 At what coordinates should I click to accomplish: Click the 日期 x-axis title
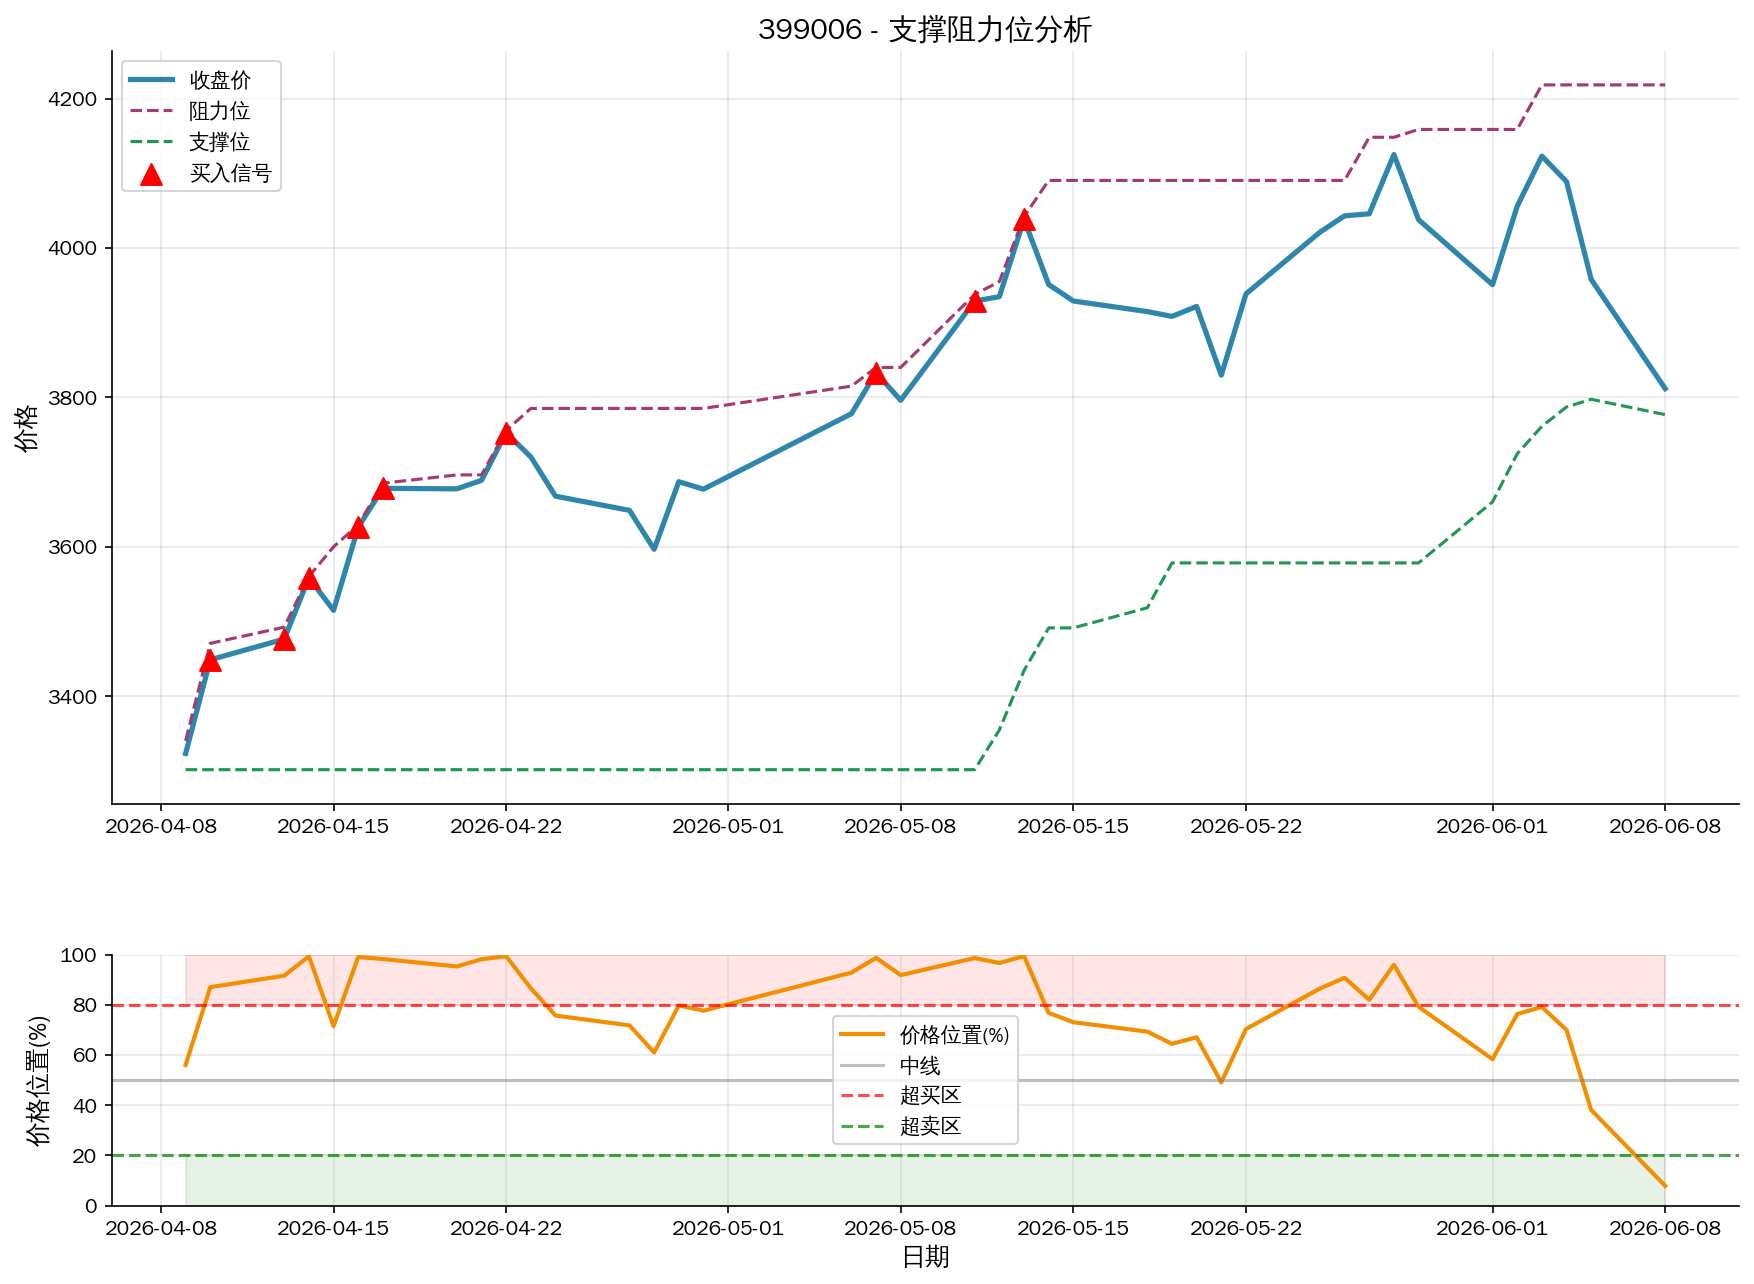(925, 1257)
